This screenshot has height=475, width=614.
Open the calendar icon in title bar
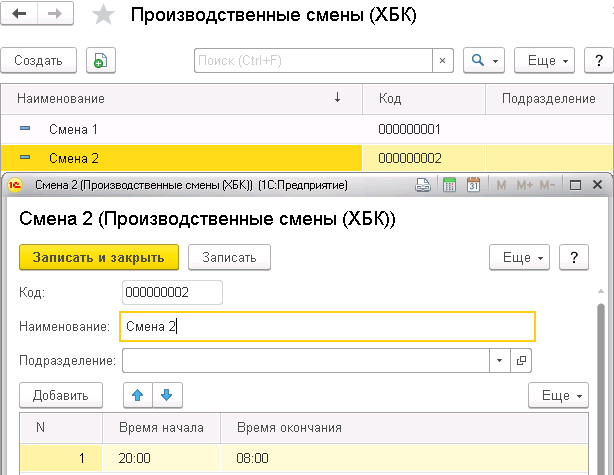click(473, 186)
